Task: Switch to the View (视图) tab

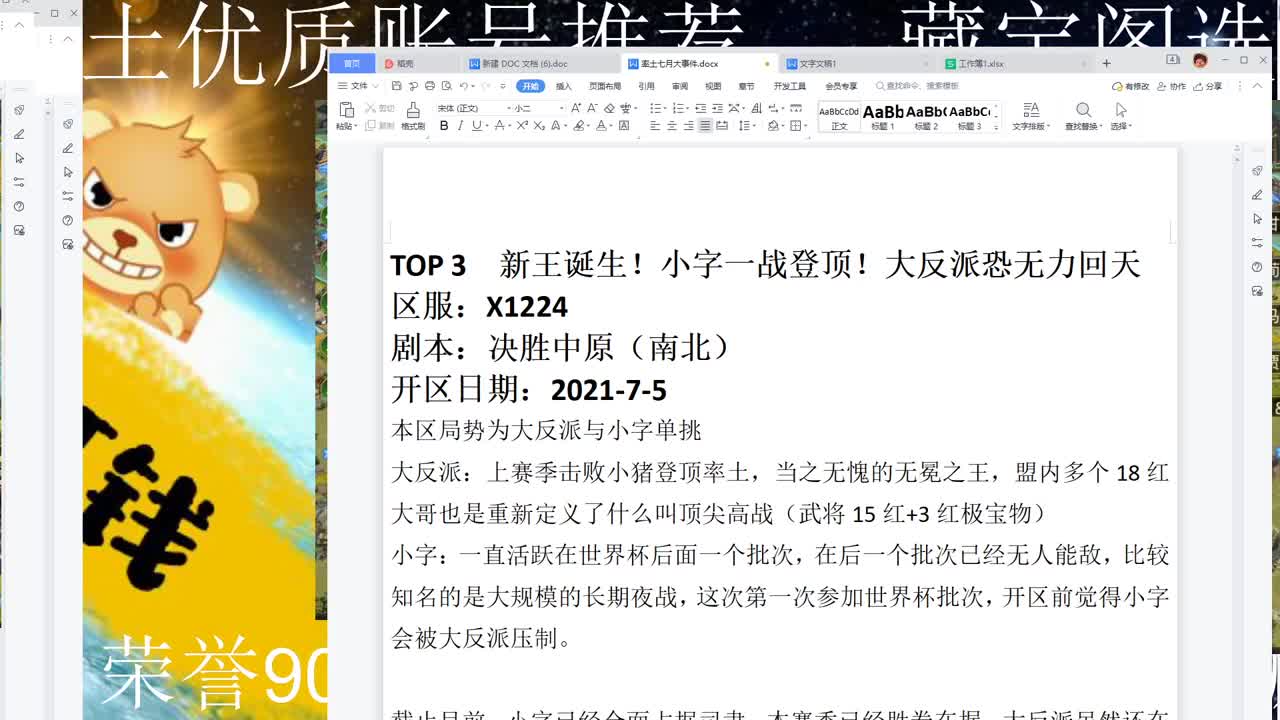Action: [x=713, y=86]
